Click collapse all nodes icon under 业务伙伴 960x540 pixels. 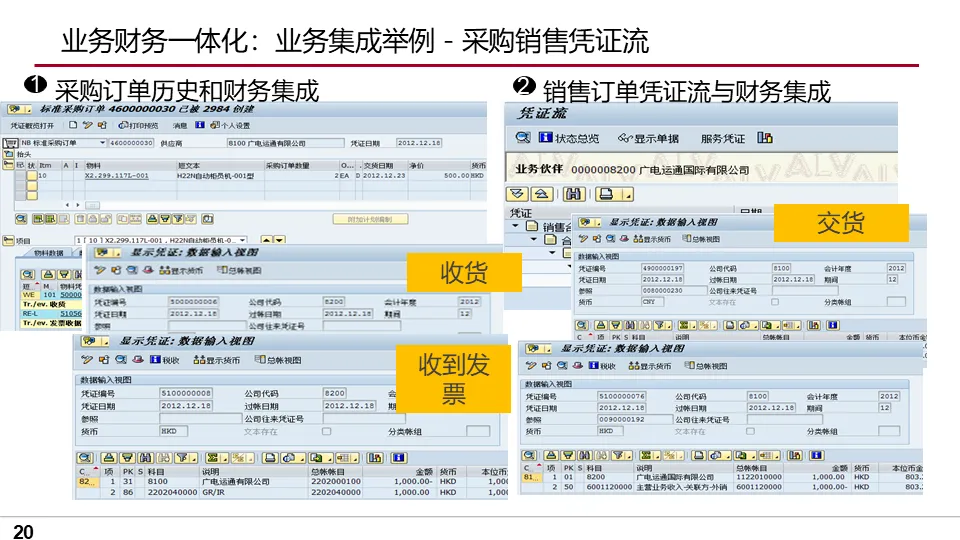[x=542, y=194]
